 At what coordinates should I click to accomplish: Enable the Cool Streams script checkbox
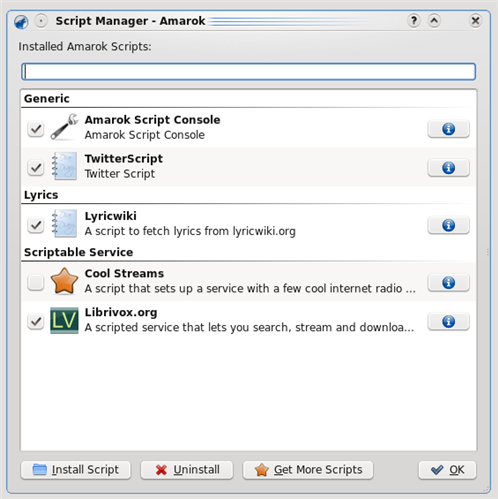click(x=36, y=282)
